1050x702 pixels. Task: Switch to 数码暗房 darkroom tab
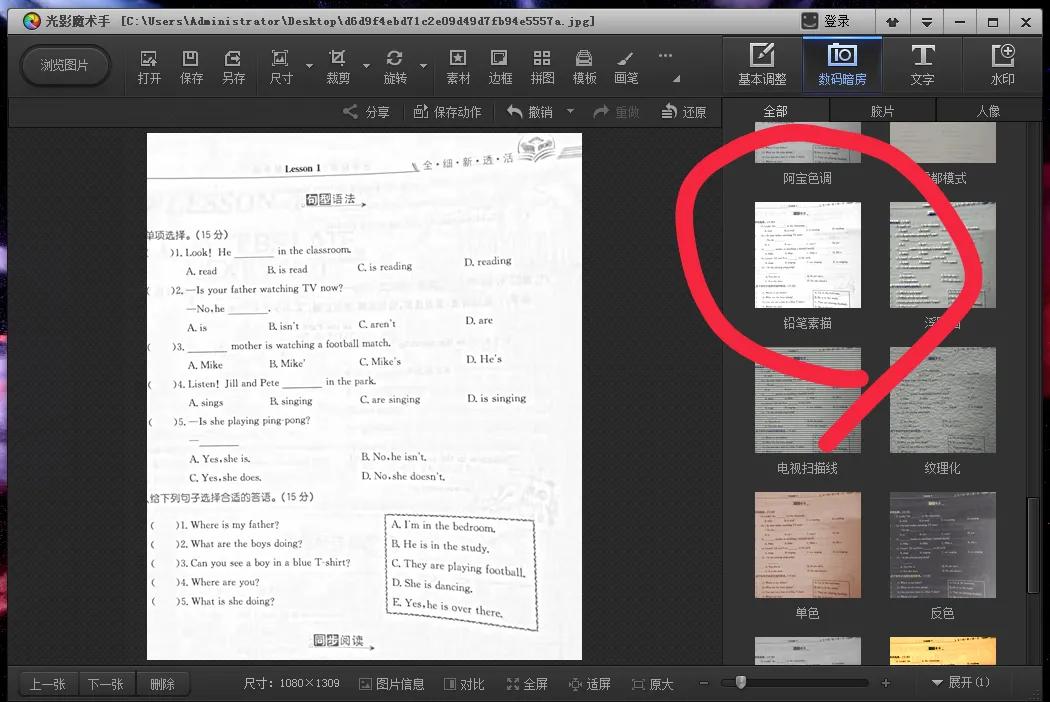coord(842,64)
